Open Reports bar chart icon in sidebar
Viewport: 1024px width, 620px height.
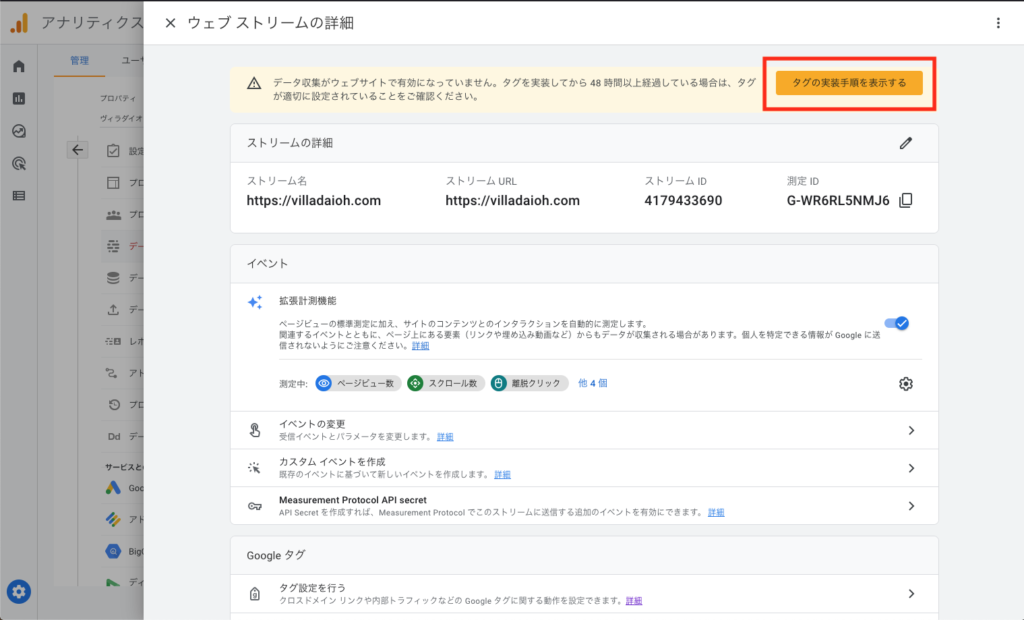[19, 99]
